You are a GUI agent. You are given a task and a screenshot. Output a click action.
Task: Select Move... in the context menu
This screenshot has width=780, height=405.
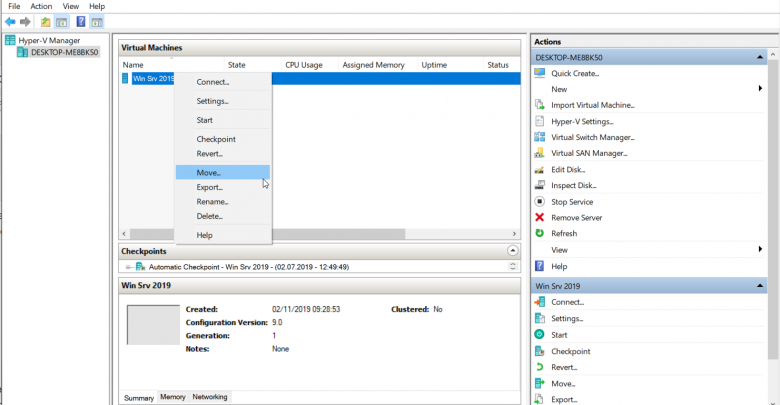pyautogui.click(x=223, y=173)
